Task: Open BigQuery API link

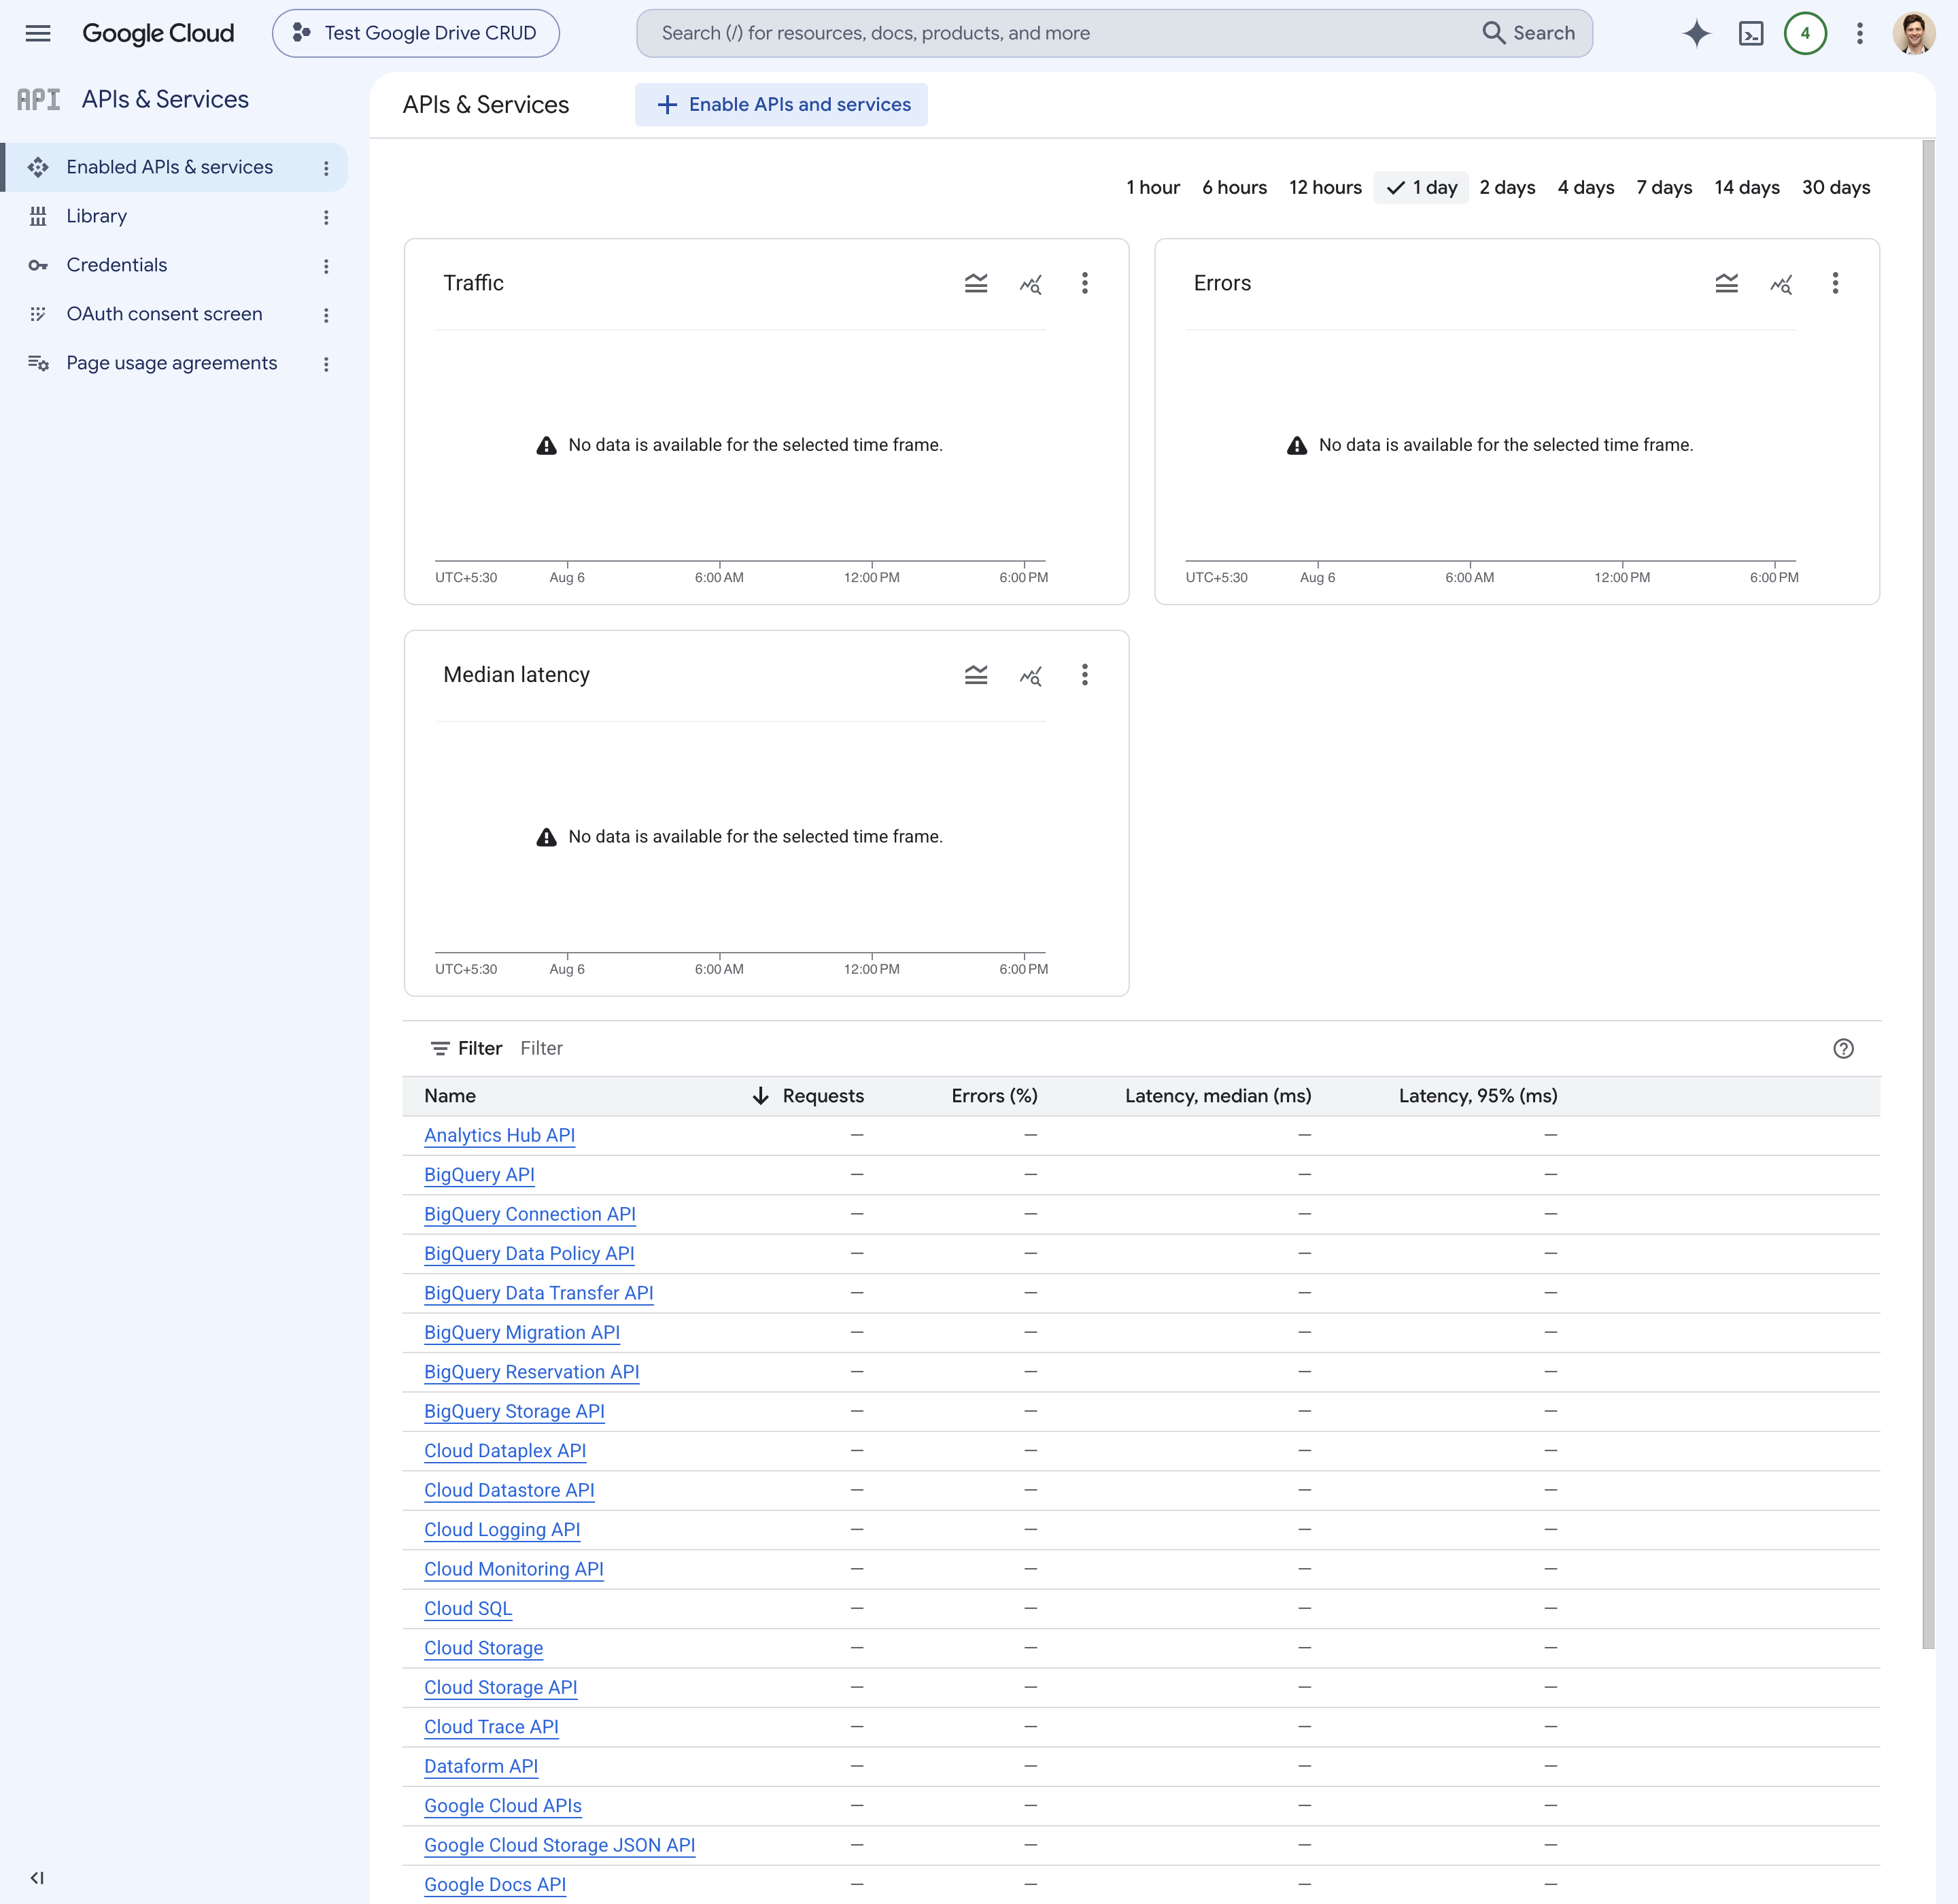Action: 479,1175
